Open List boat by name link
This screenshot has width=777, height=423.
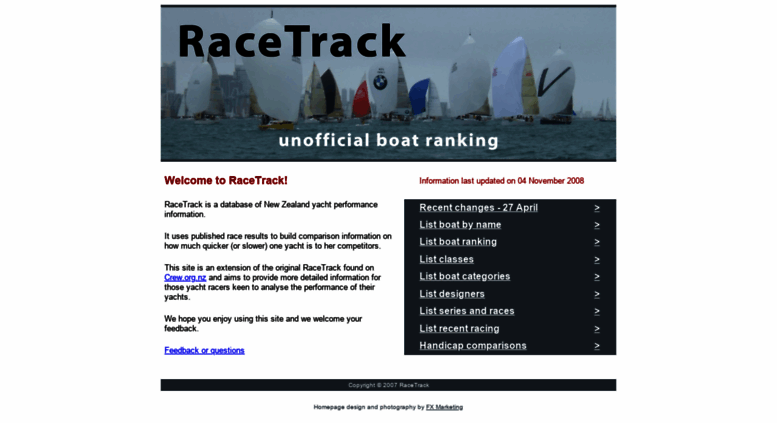coord(460,224)
